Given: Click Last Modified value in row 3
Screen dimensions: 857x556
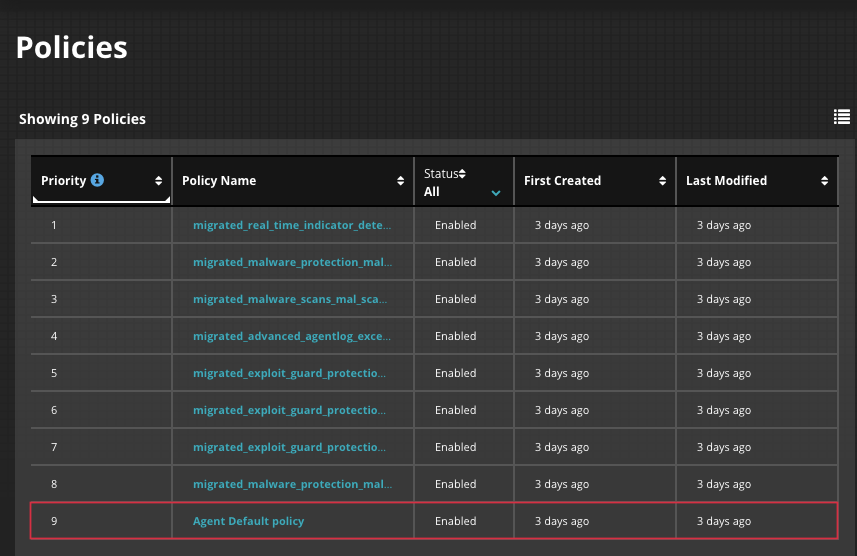Looking at the screenshot, I should point(724,300).
